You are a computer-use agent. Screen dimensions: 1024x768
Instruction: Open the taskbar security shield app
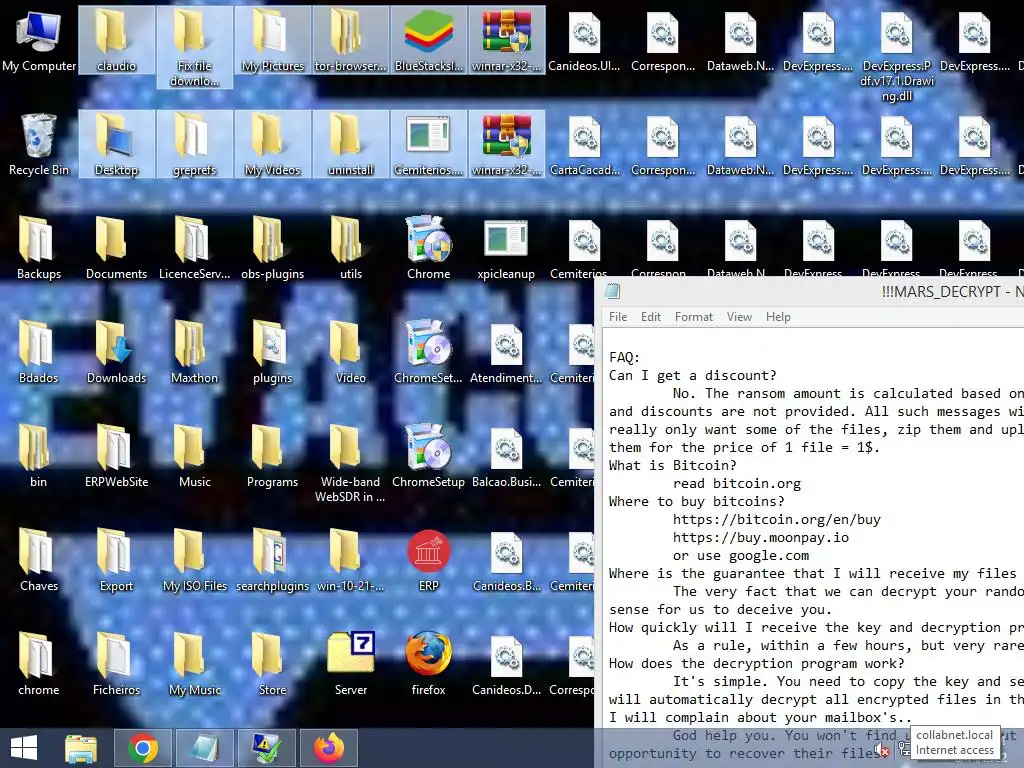(x=266, y=748)
